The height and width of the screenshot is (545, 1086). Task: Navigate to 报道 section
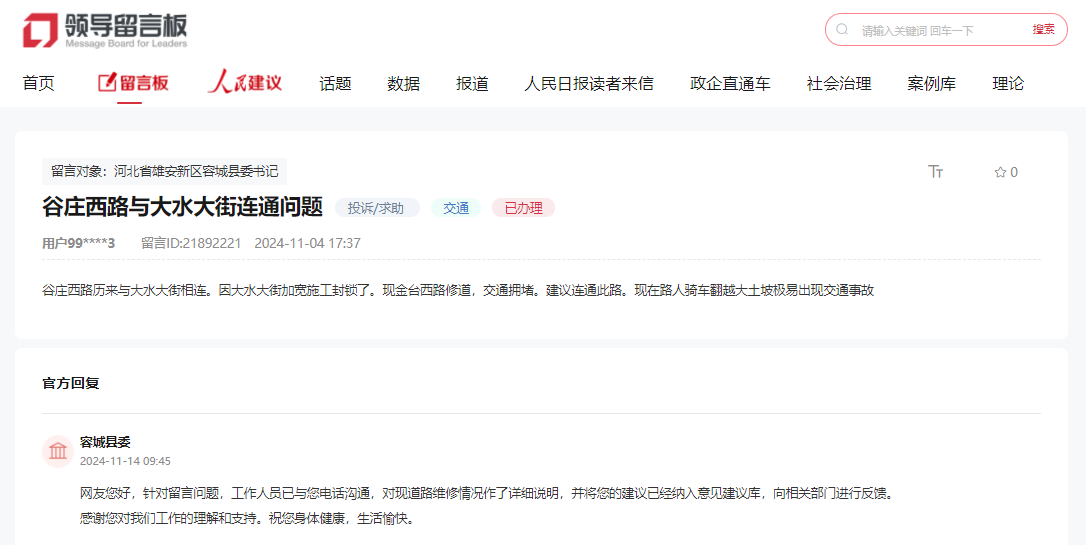click(472, 83)
